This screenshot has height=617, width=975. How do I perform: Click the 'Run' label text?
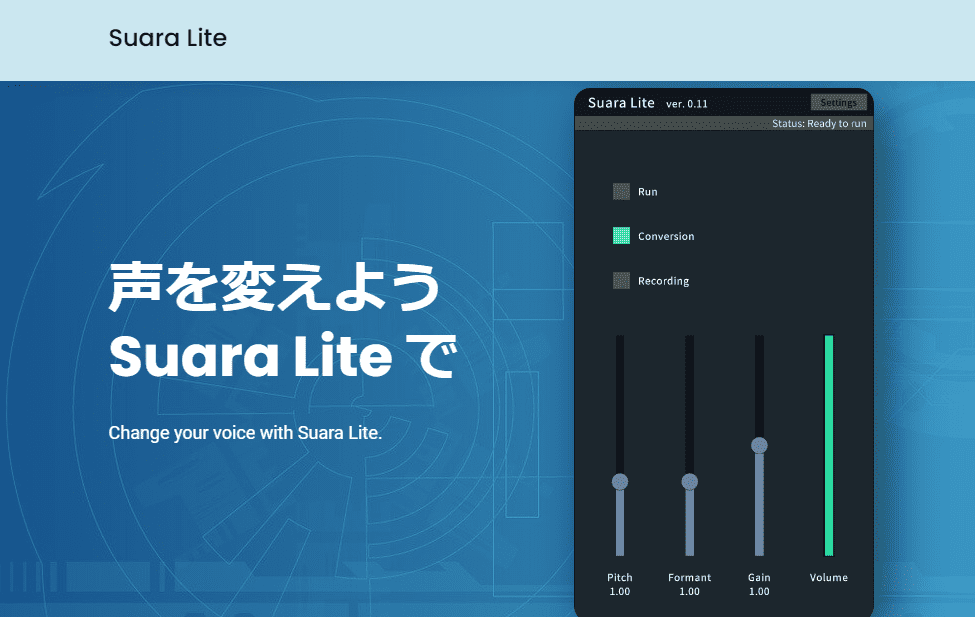tap(648, 192)
